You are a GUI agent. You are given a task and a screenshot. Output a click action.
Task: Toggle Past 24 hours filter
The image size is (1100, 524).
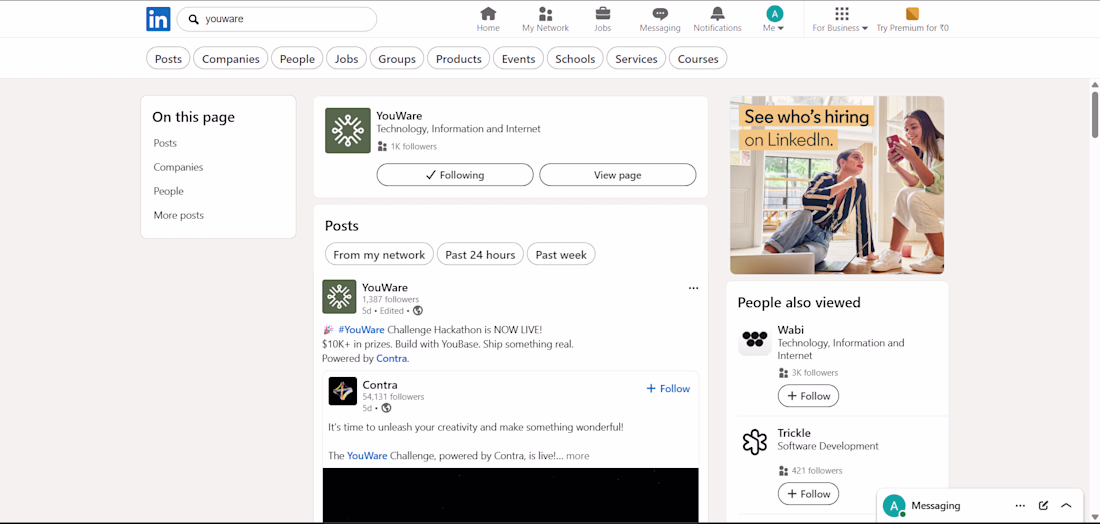click(481, 255)
